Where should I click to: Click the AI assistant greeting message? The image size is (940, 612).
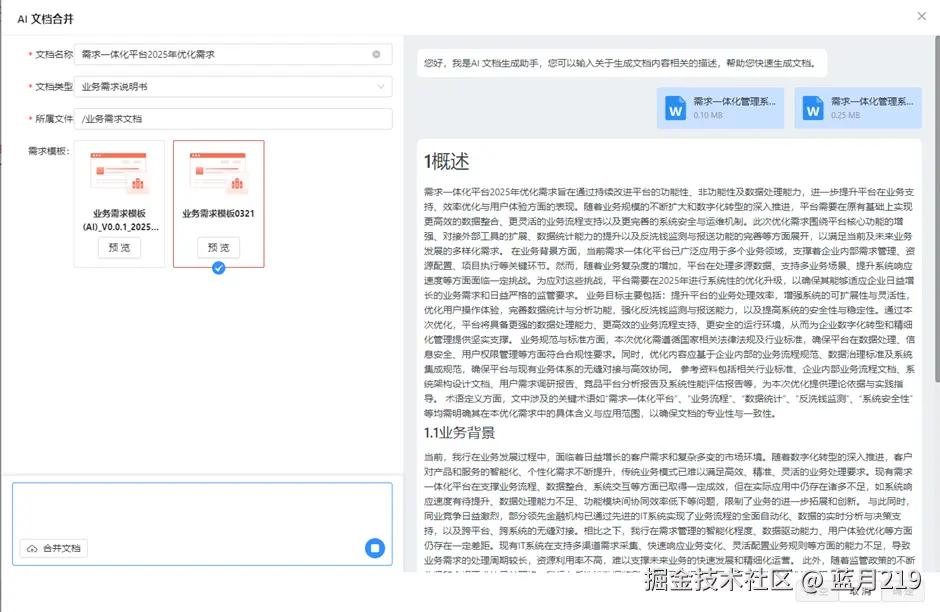[x=622, y=63]
